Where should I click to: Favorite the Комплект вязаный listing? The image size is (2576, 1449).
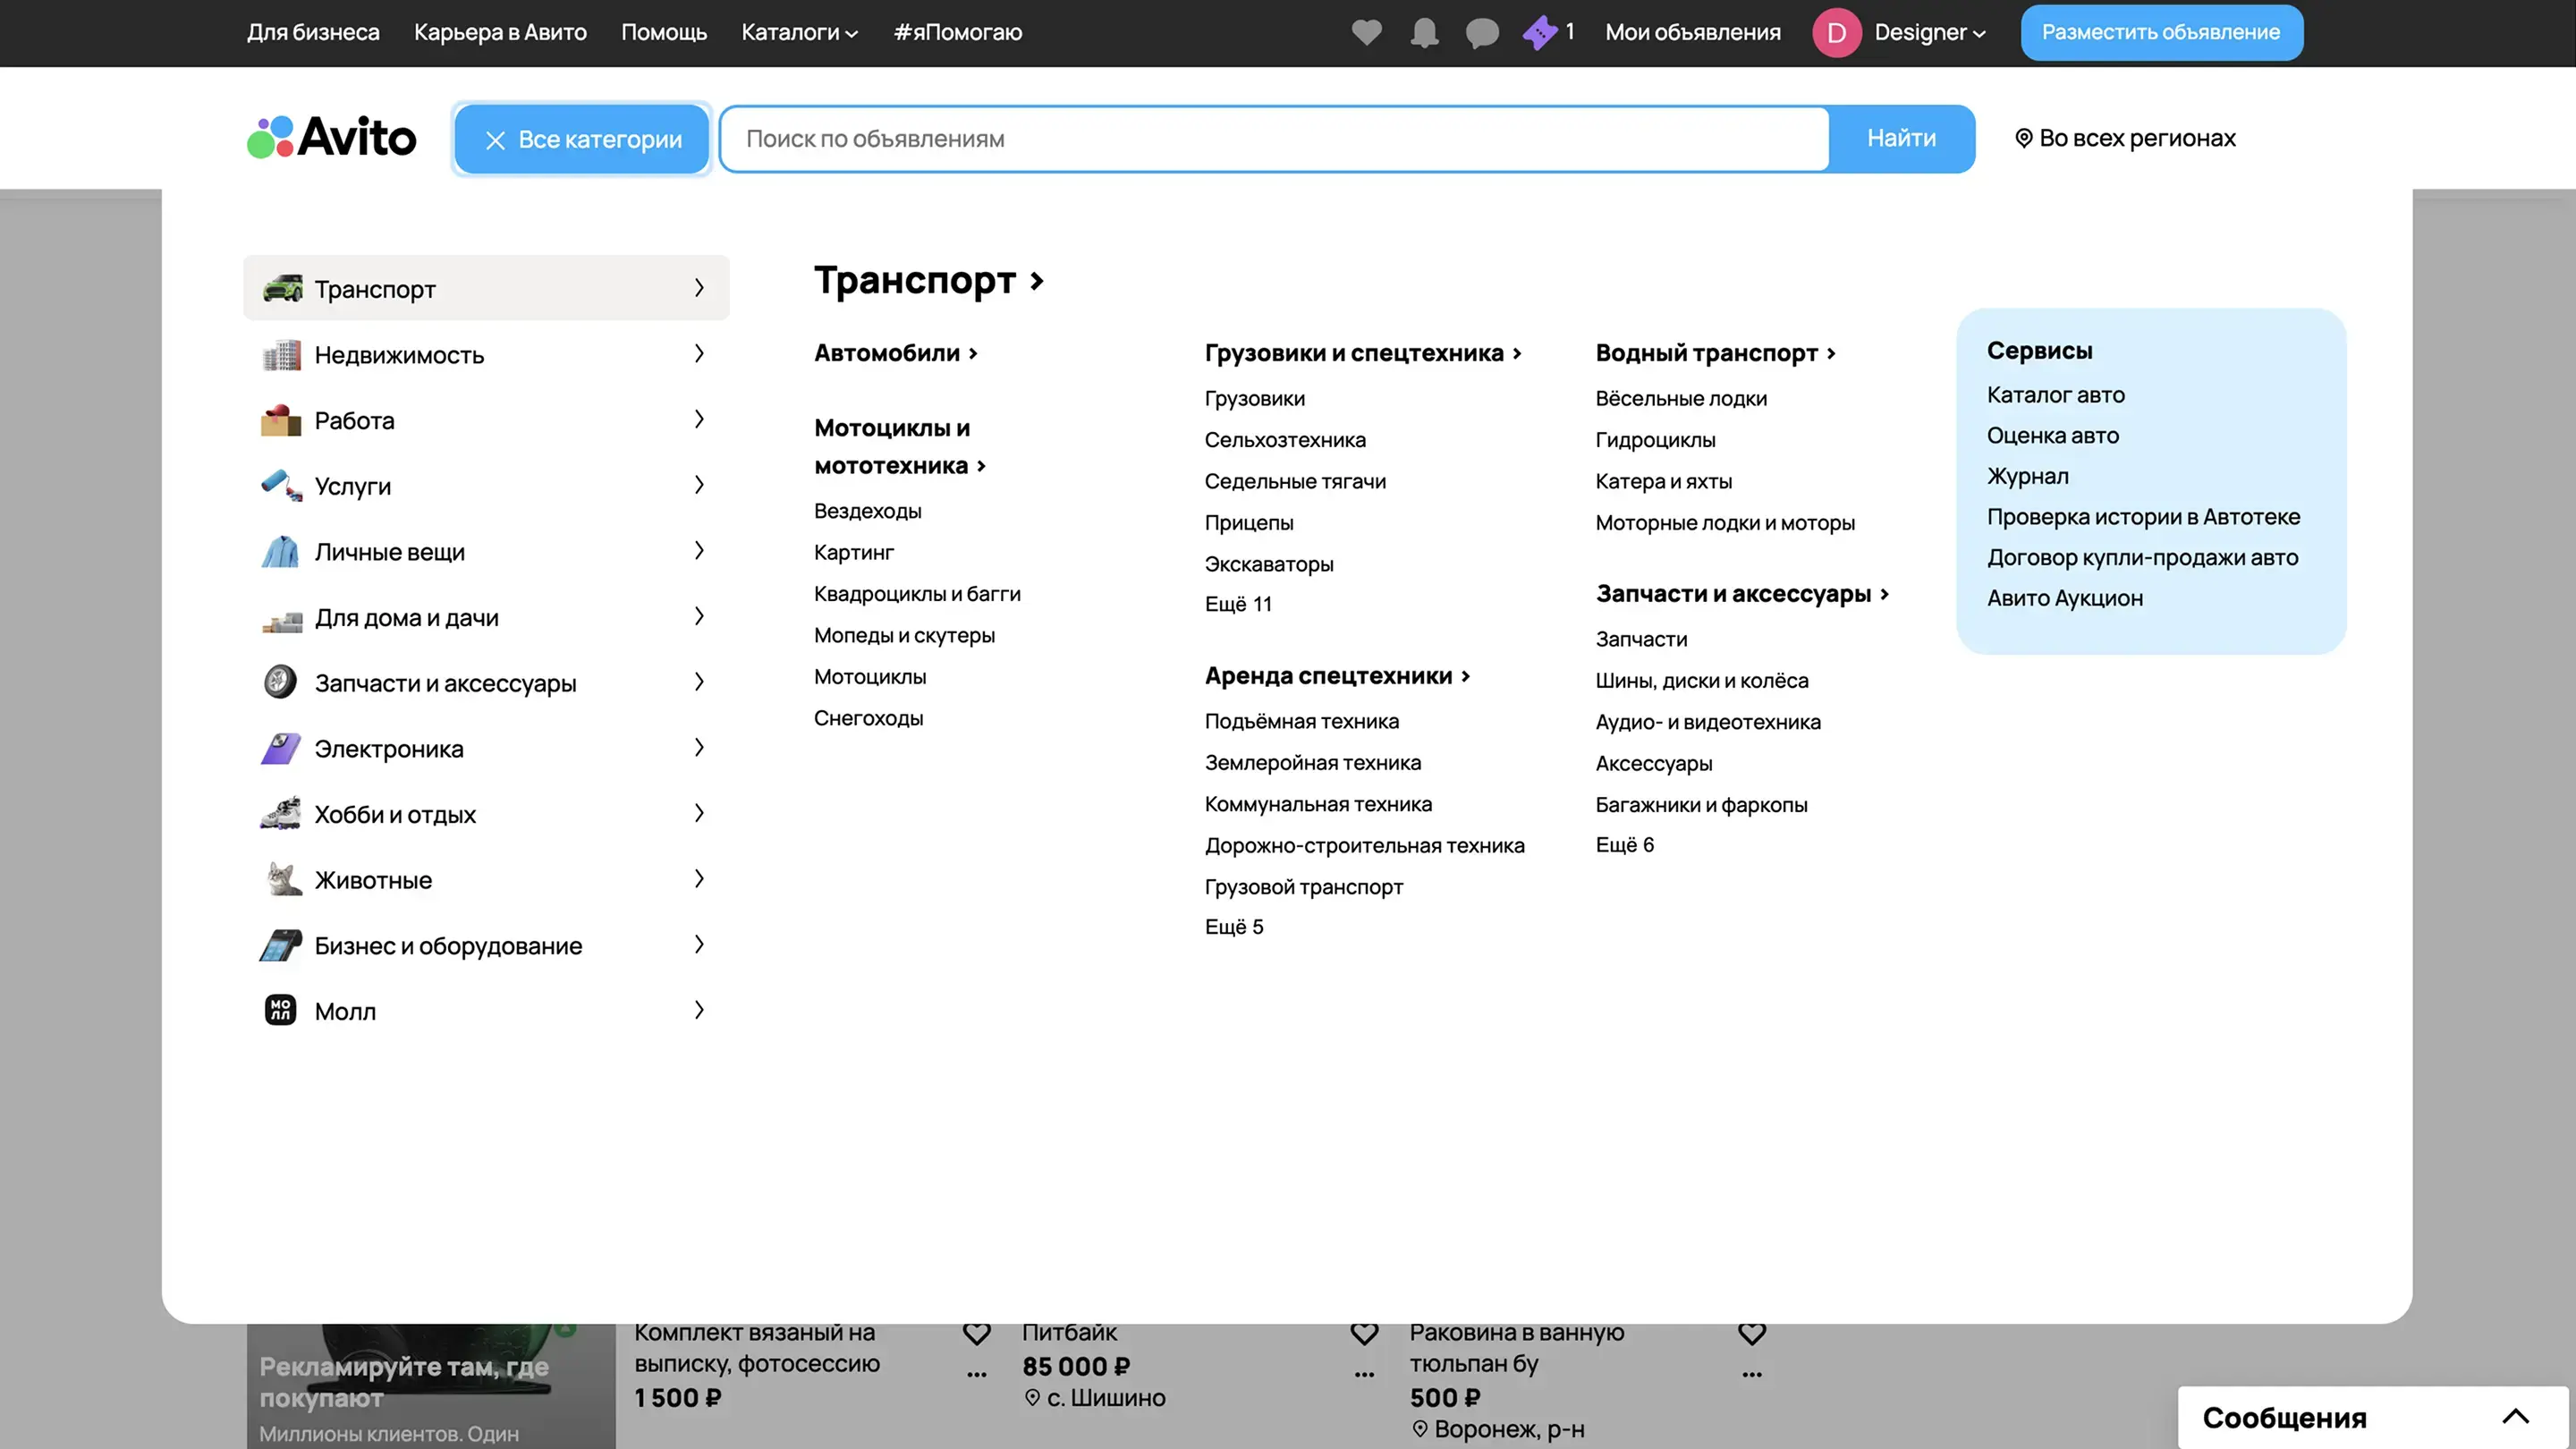pyautogui.click(x=976, y=1333)
